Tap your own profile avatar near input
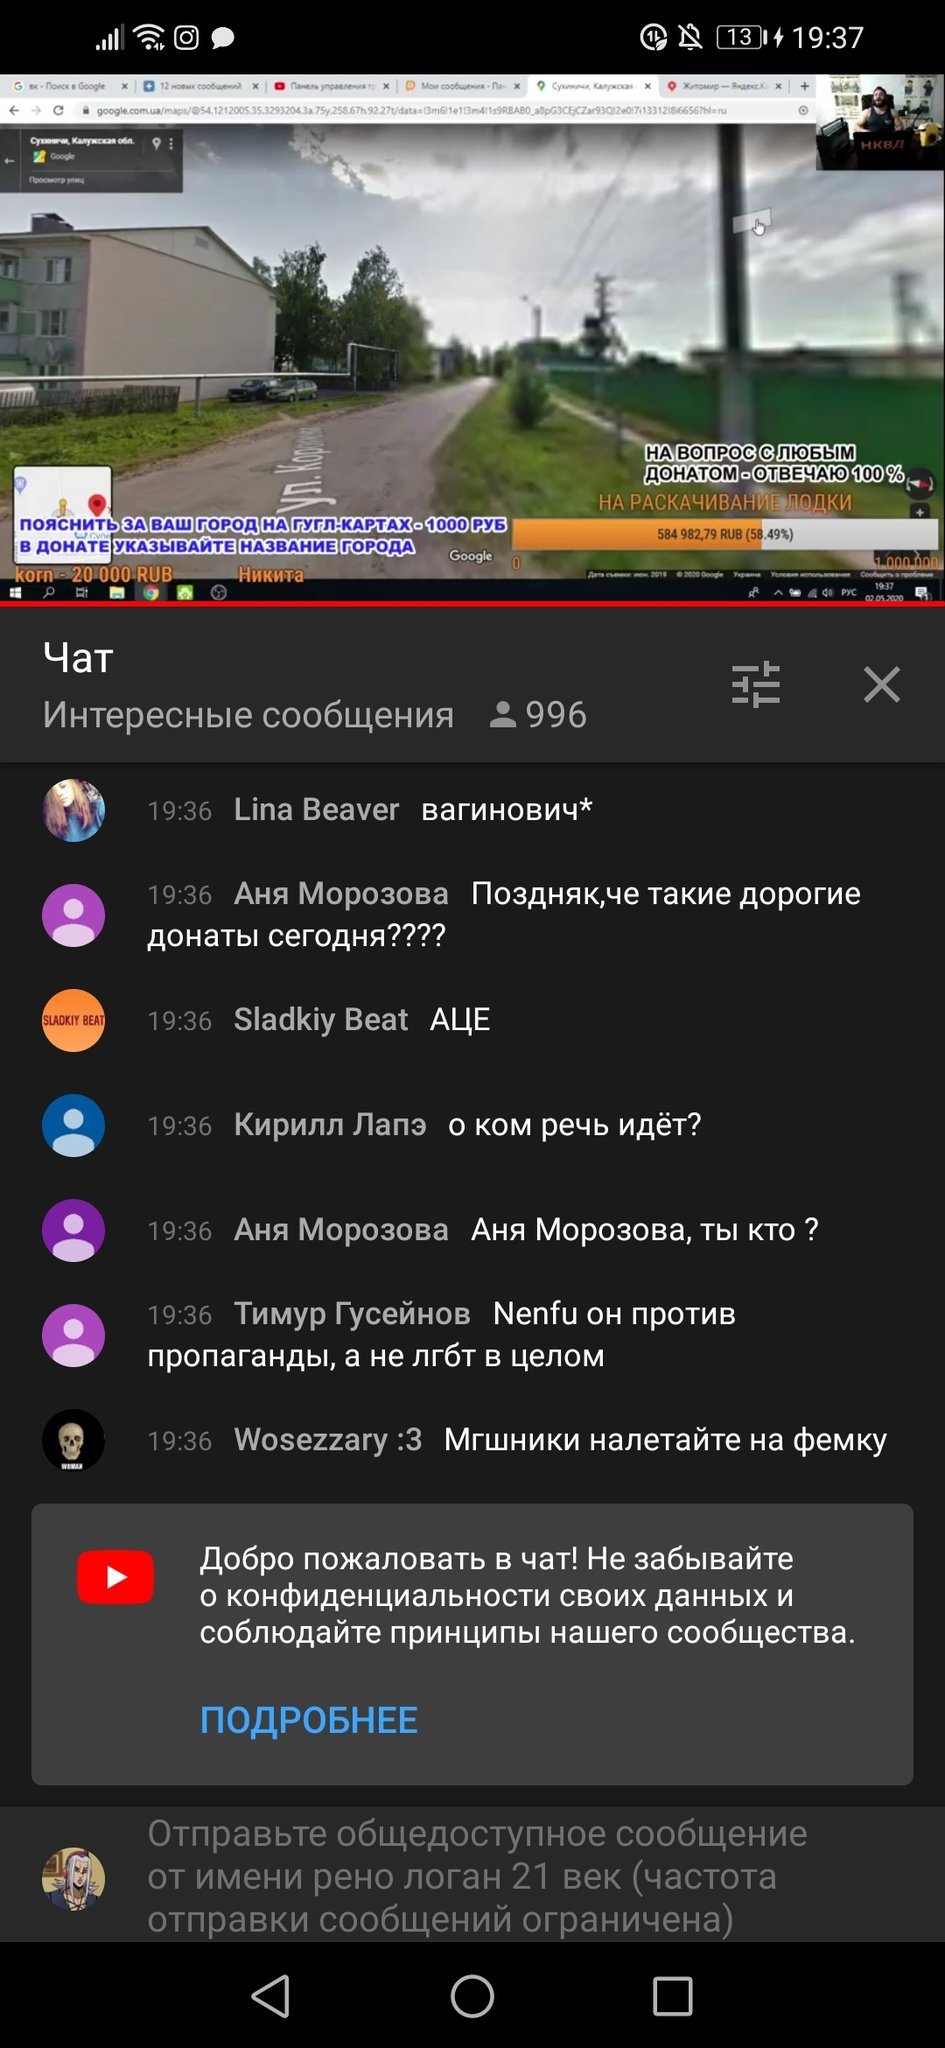The width and height of the screenshot is (945, 2048). point(73,1878)
